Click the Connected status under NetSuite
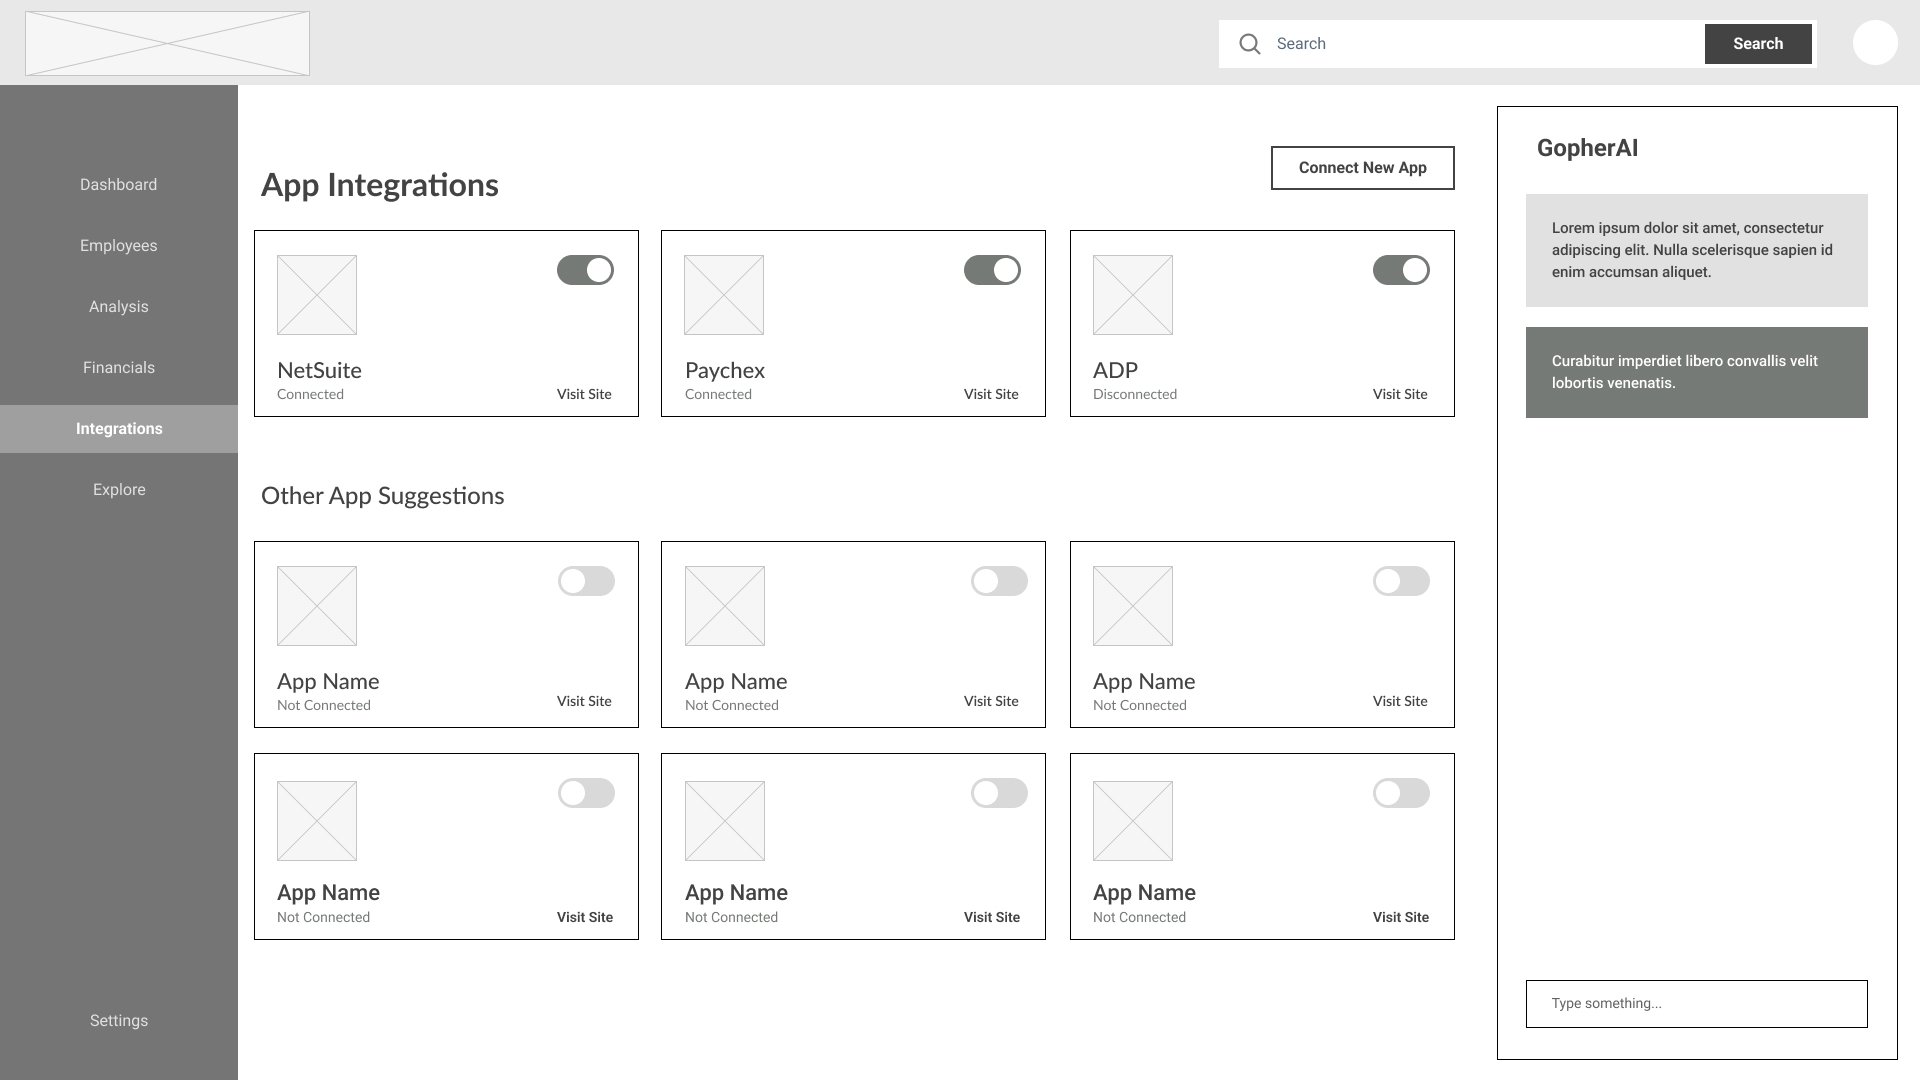The image size is (1920, 1080). point(310,394)
